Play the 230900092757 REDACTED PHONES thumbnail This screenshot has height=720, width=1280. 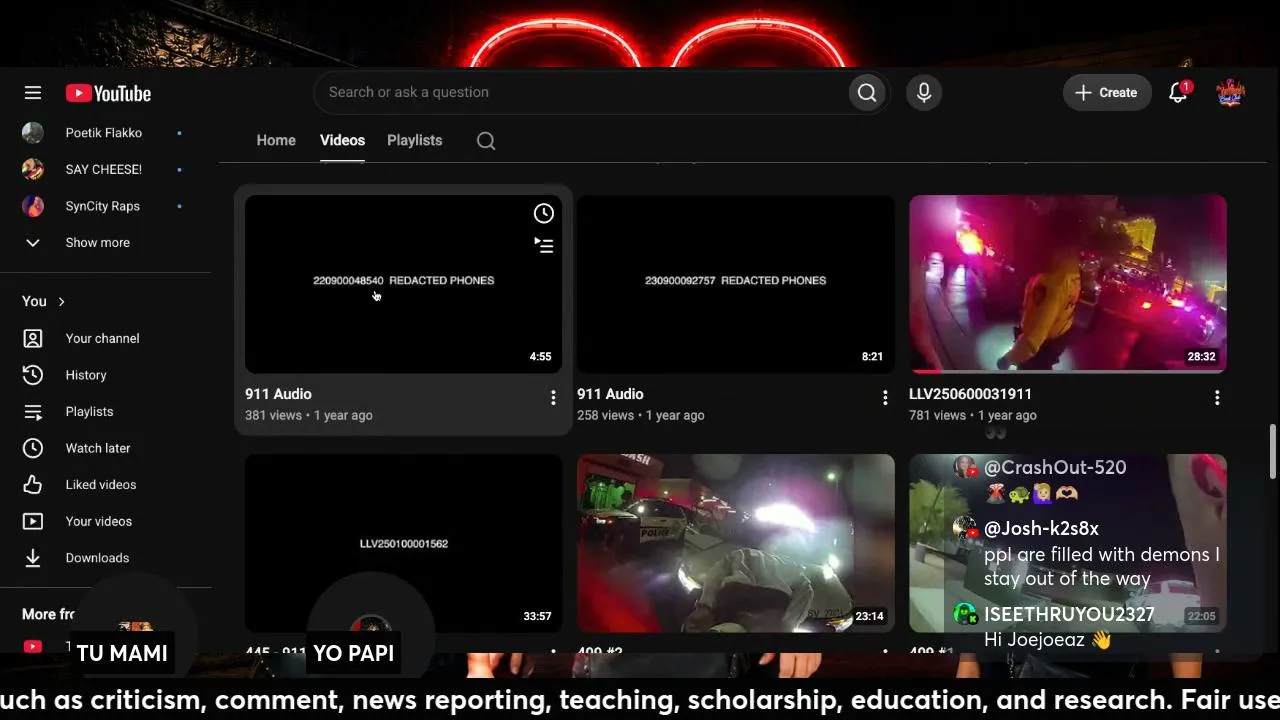click(735, 284)
